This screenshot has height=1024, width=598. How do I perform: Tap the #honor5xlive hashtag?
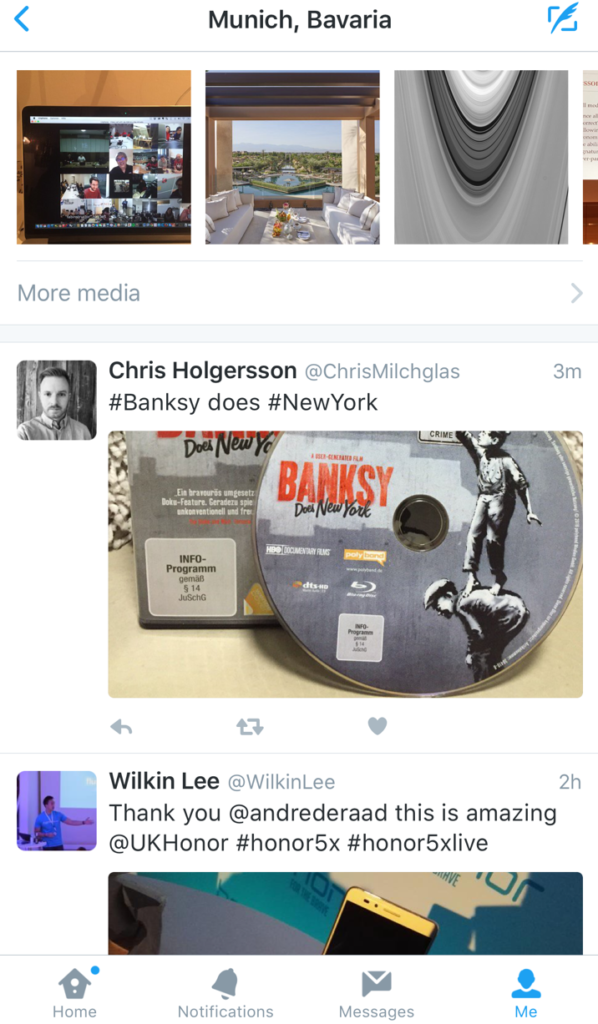418,842
